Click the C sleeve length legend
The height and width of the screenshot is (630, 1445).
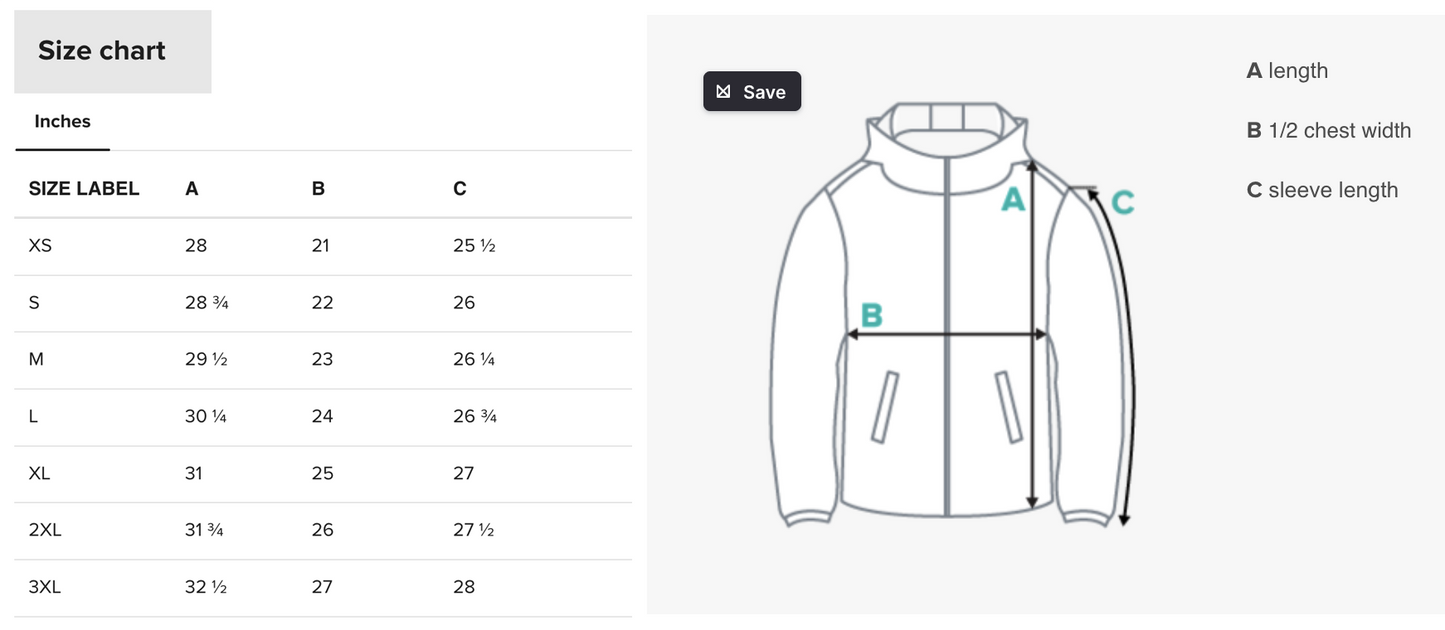(x=1322, y=191)
